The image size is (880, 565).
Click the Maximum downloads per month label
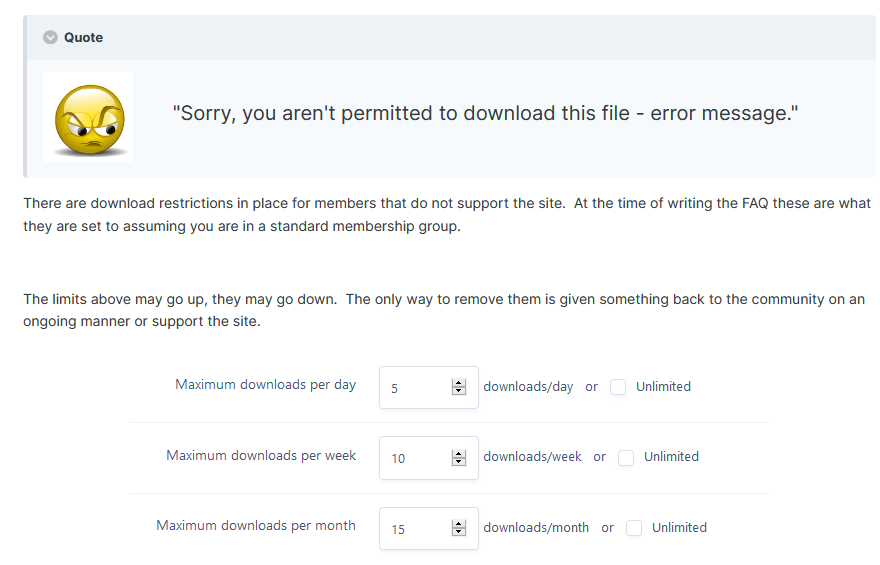256,526
